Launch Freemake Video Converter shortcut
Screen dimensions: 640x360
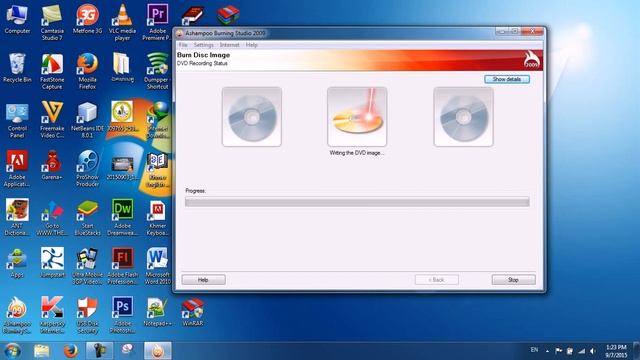(x=52, y=120)
